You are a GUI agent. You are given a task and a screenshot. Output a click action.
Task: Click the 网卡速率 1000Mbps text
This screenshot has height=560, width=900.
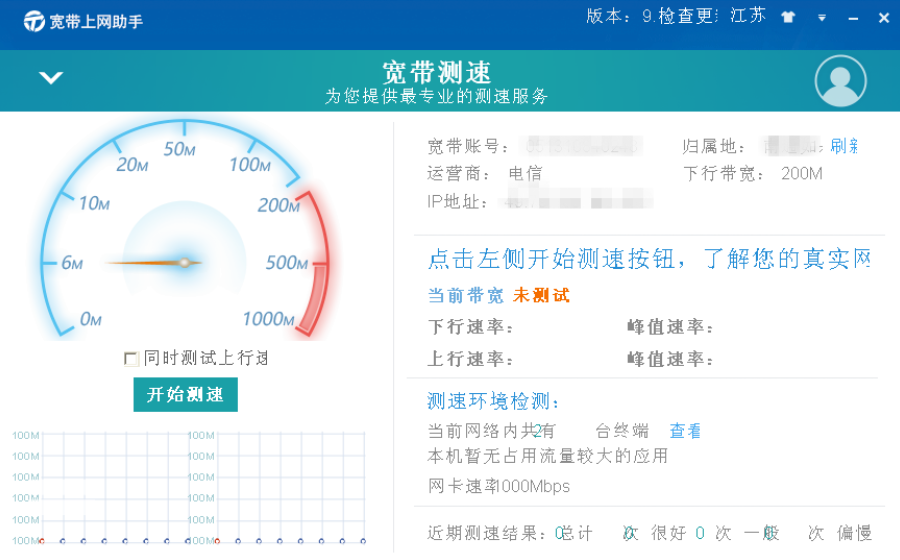499,486
